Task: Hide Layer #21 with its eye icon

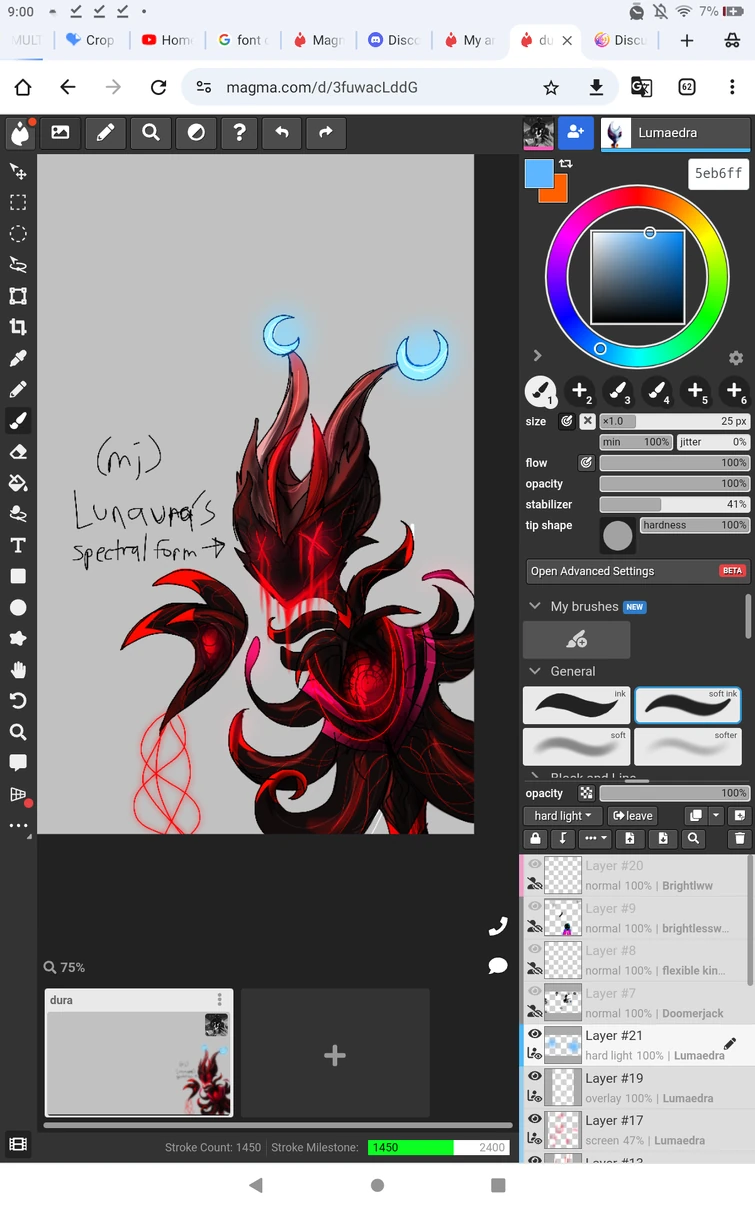Action: [x=535, y=1035]
